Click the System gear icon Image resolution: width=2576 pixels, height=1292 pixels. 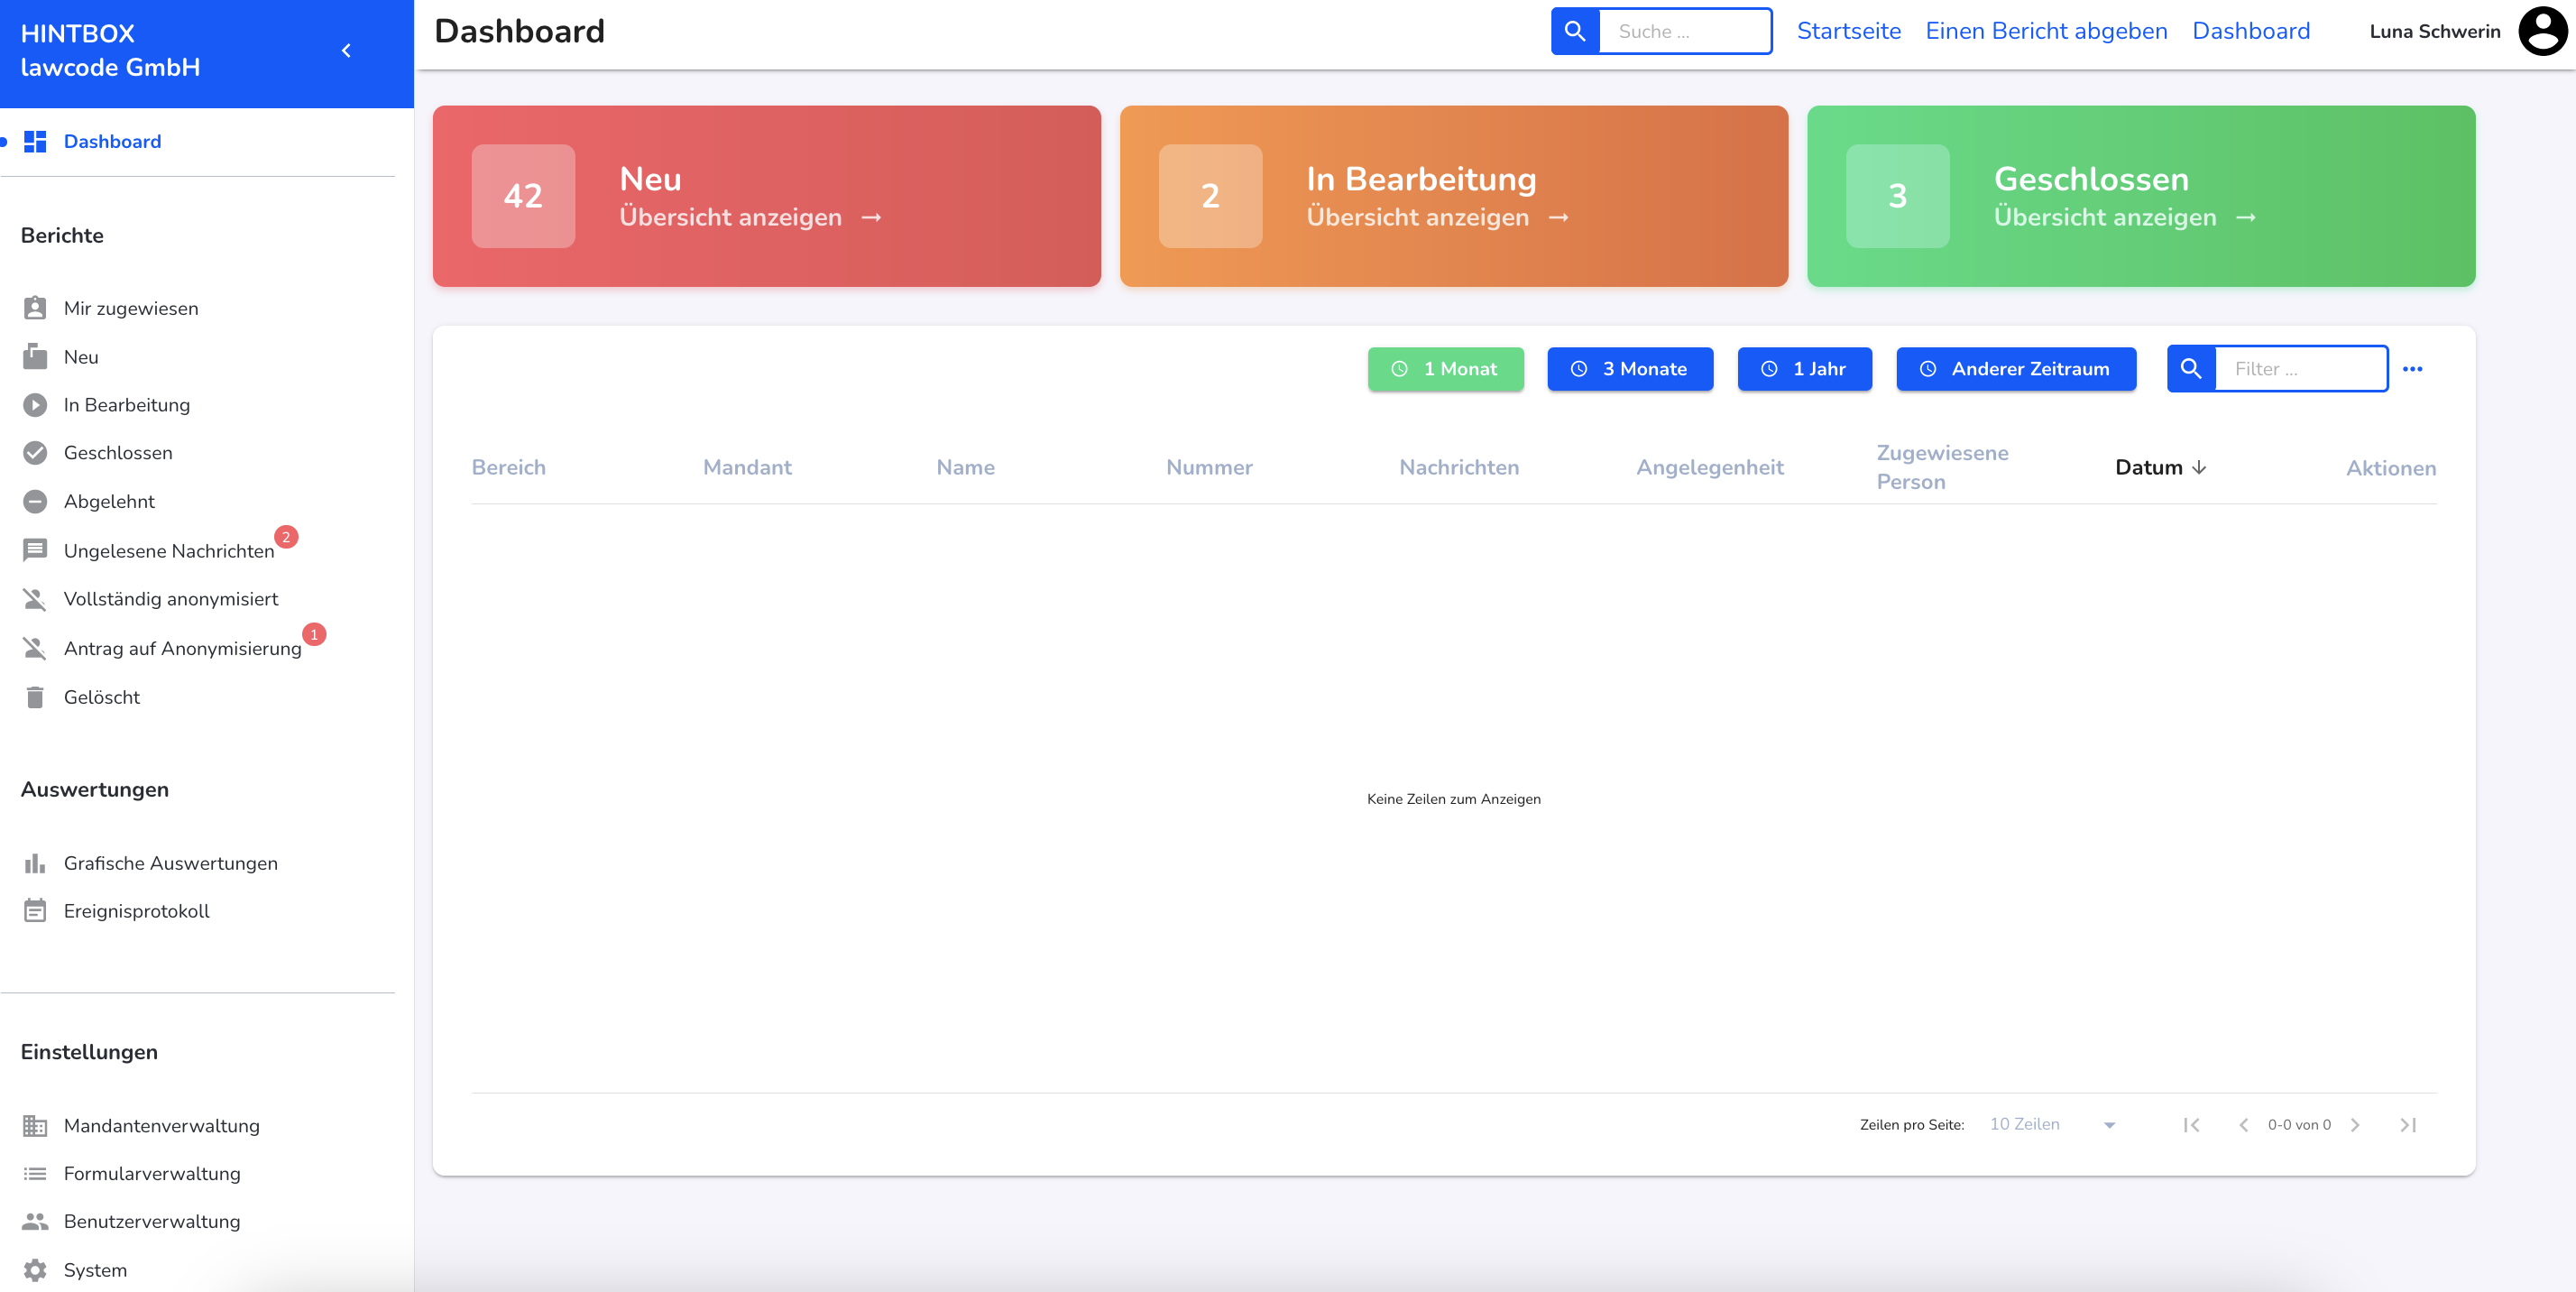coord(35,1271)
